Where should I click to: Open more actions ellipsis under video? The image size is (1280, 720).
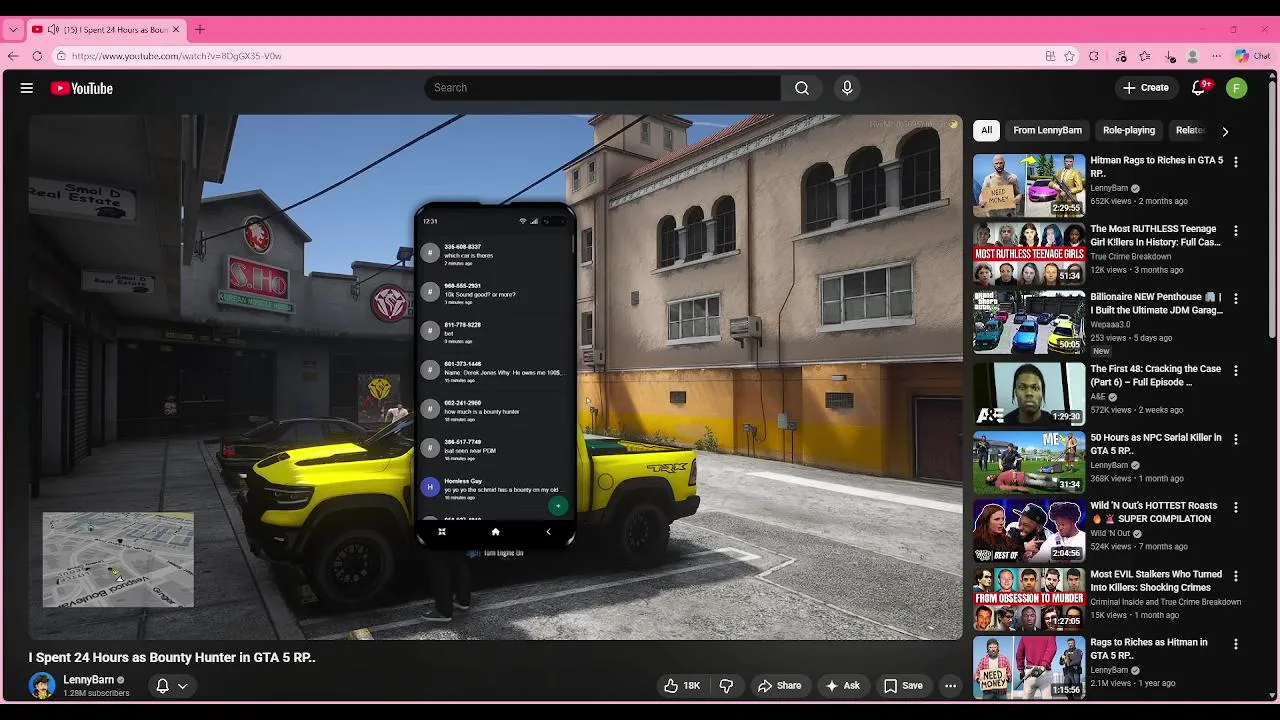(950, 686)
